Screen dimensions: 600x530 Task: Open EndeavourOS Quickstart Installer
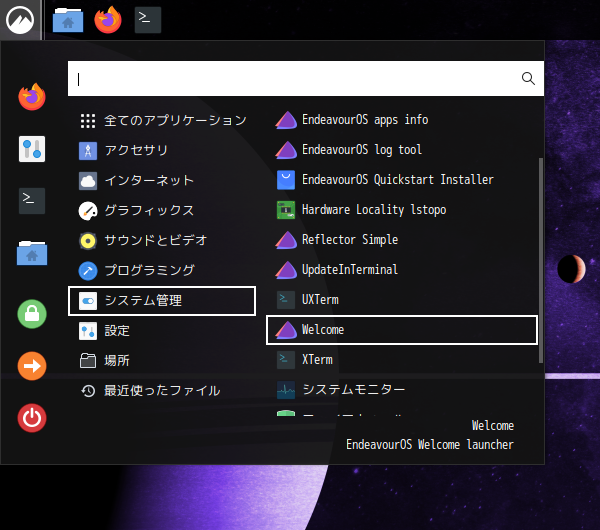tap(402, 180)
